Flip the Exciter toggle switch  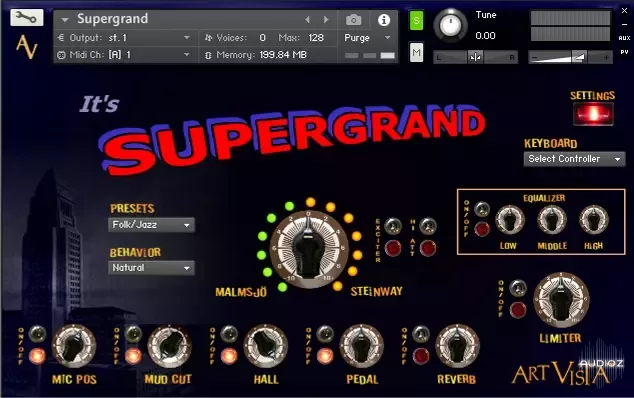click(x=393, y=227)
